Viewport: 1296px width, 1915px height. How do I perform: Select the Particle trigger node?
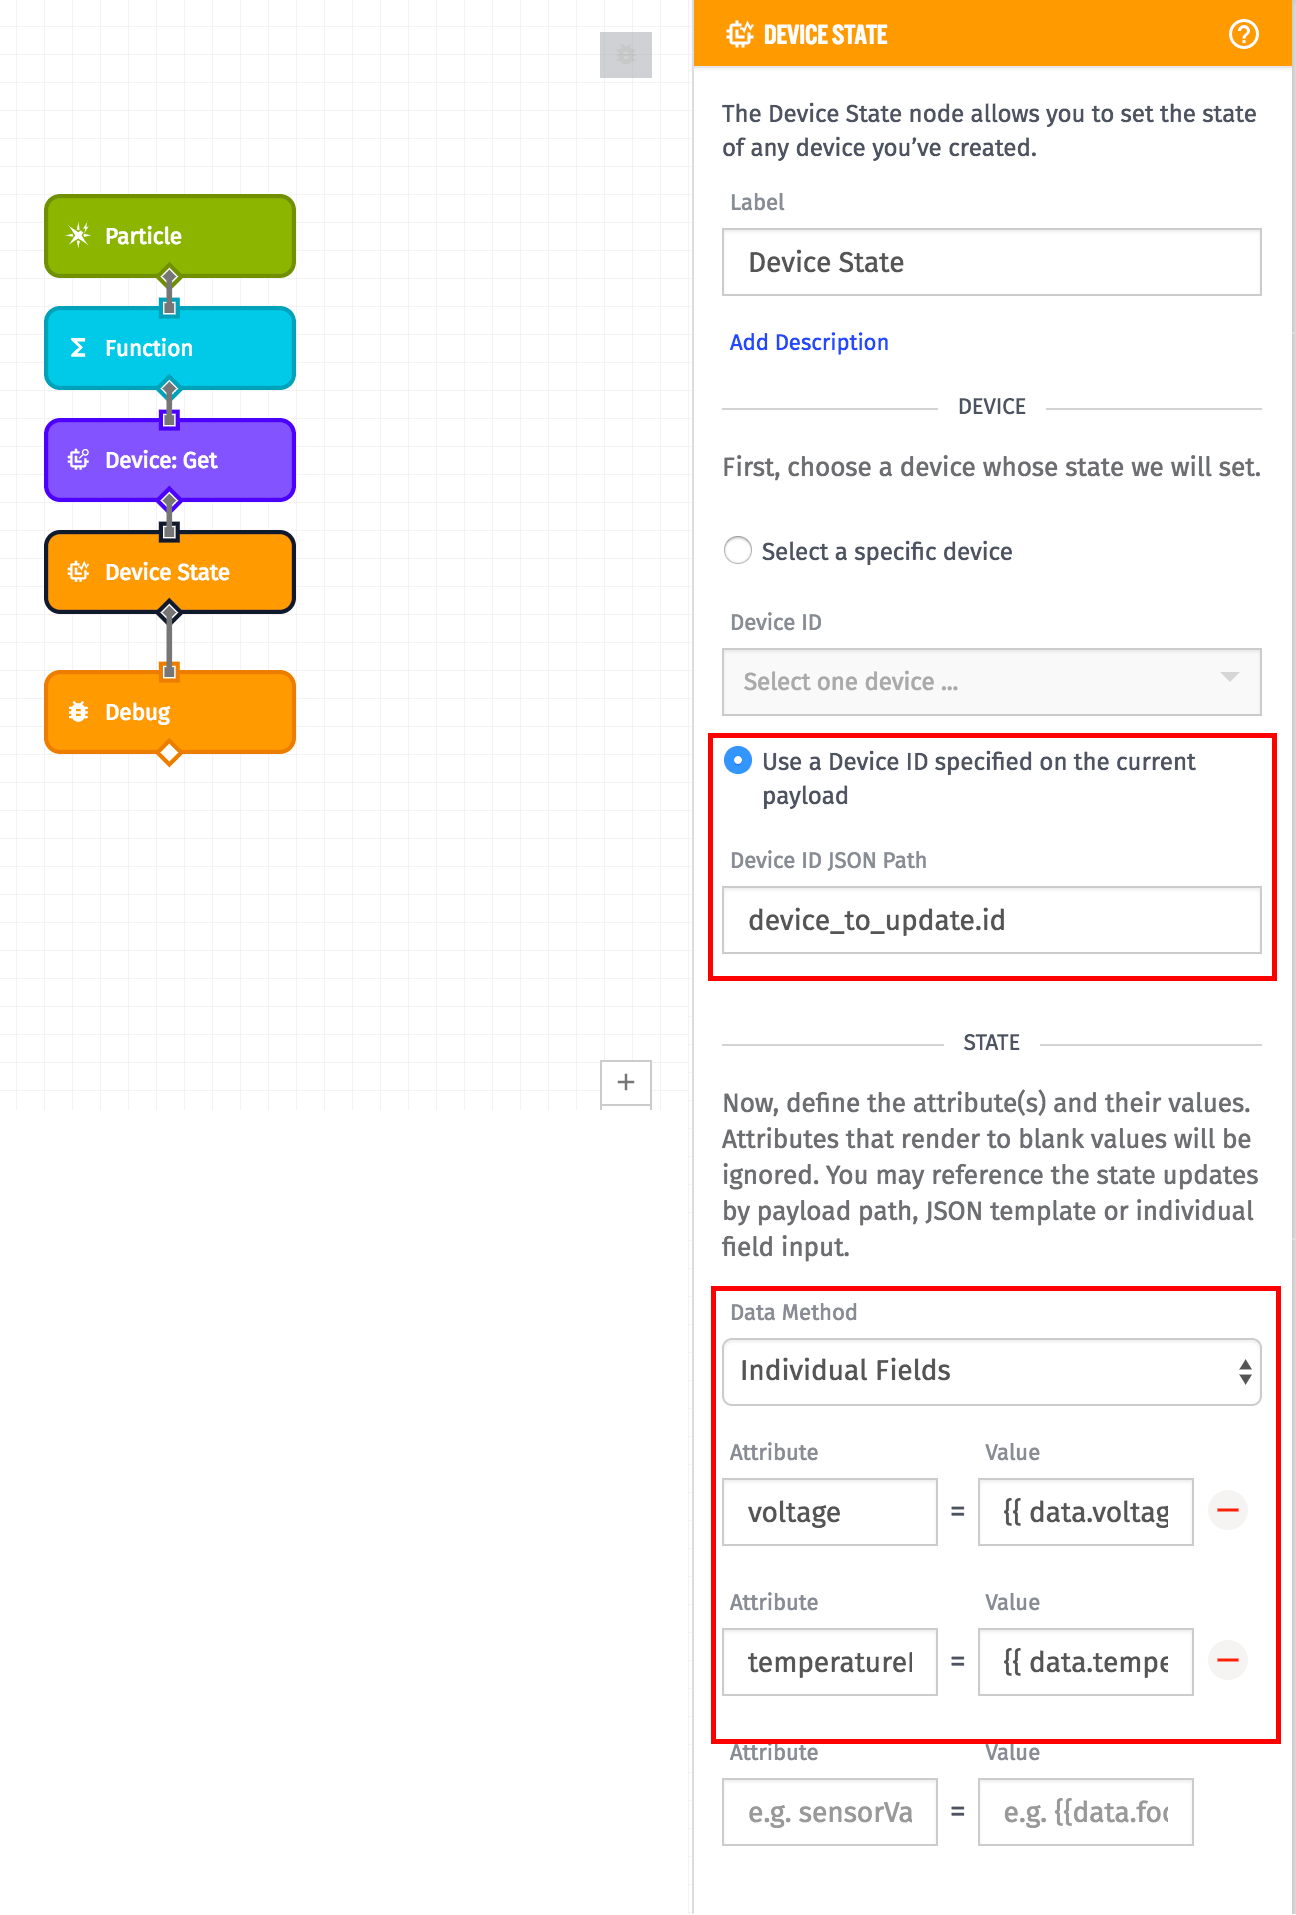[168, 235]
